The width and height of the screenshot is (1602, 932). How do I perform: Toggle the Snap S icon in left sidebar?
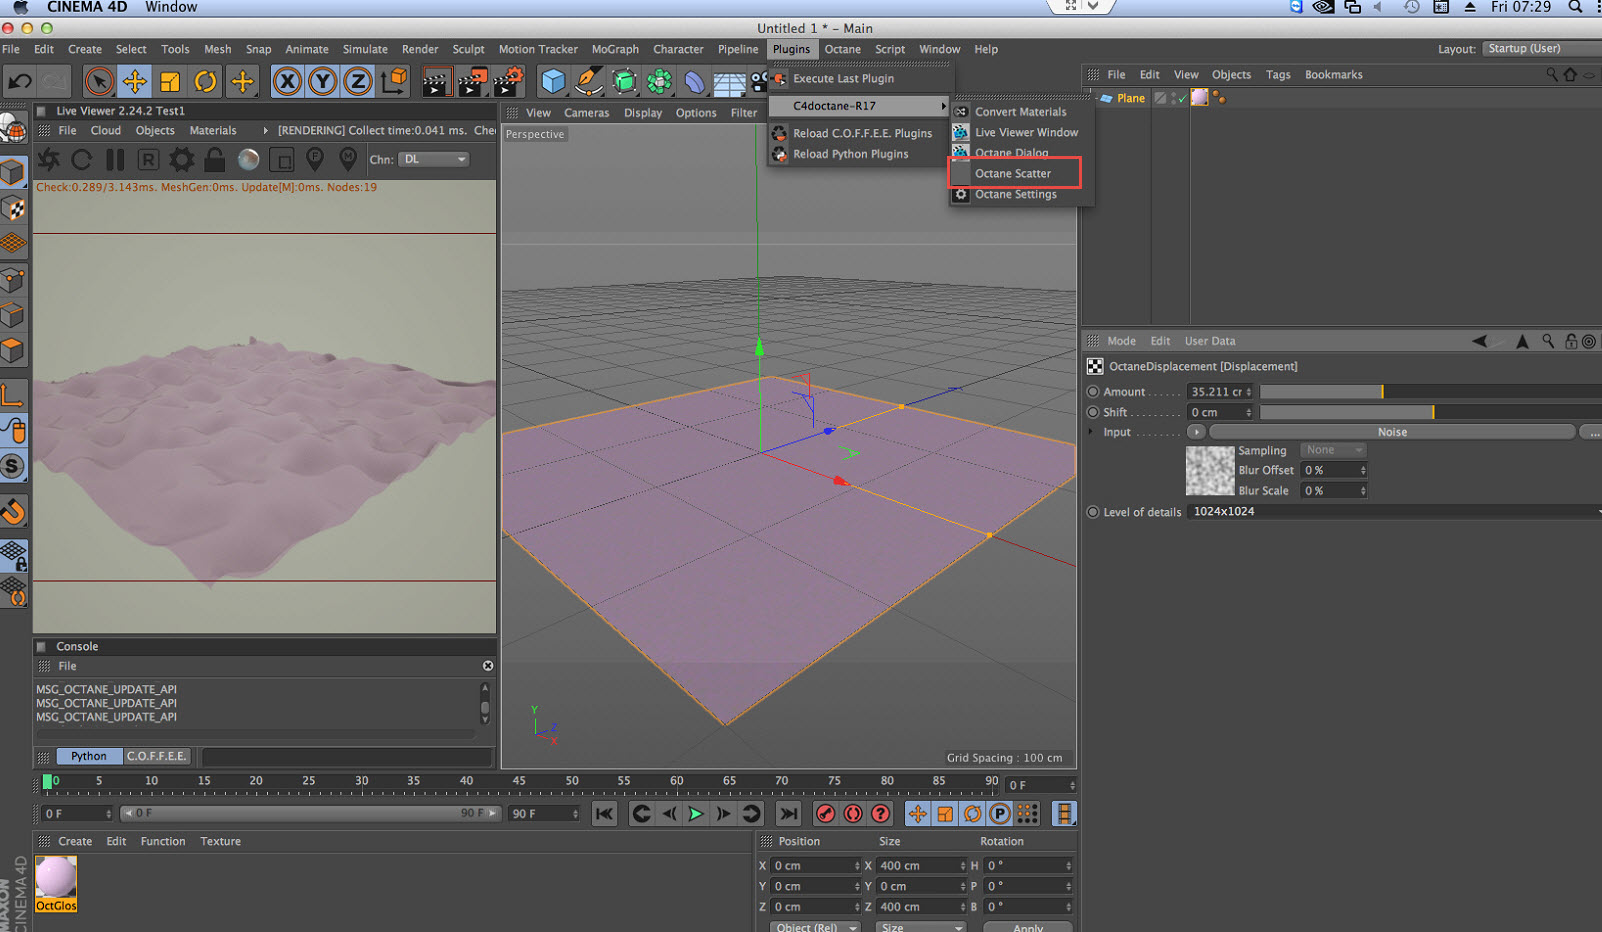13,466
